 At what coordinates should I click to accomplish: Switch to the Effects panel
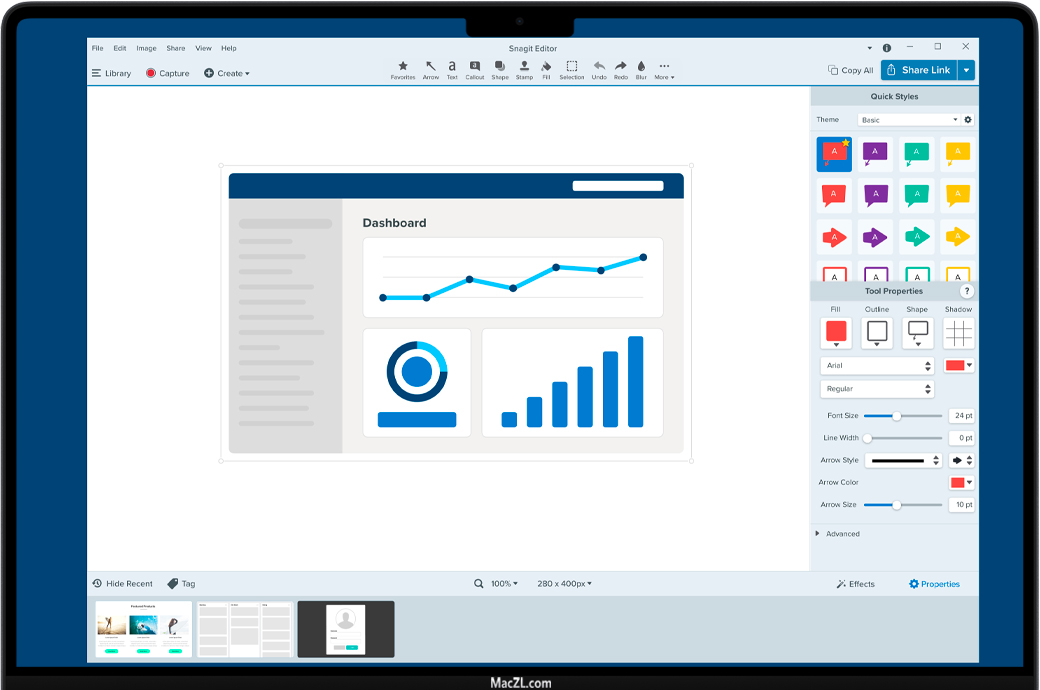point(856,584)
